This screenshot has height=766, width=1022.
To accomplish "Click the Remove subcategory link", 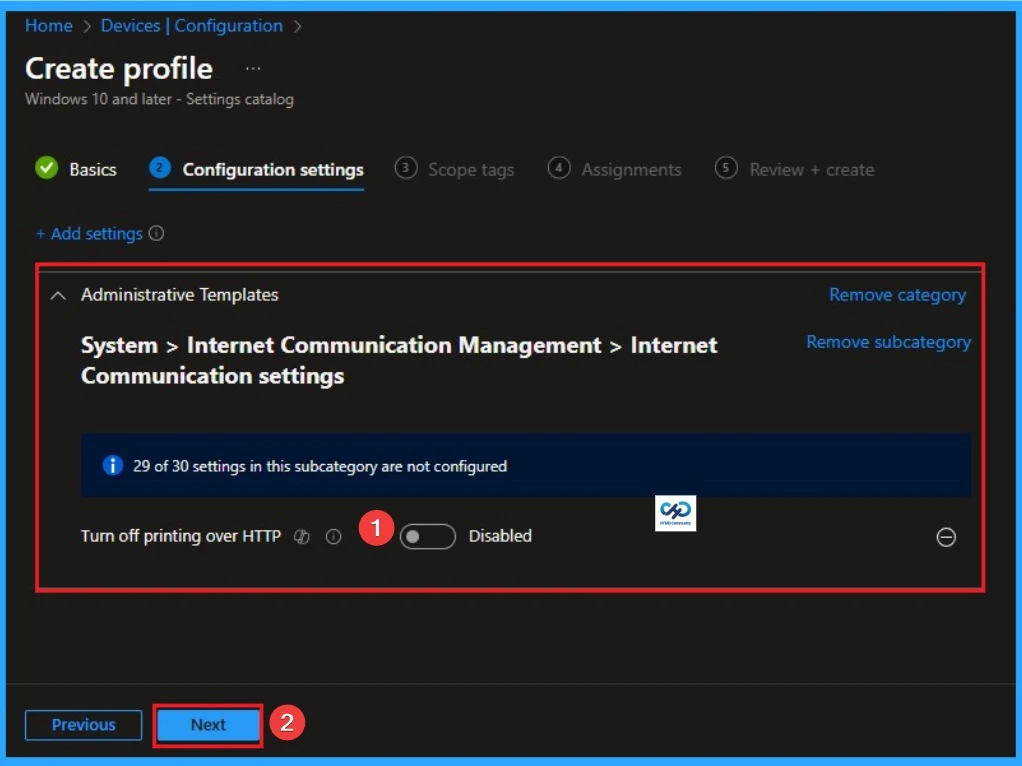I will click(x=888, y=341).
